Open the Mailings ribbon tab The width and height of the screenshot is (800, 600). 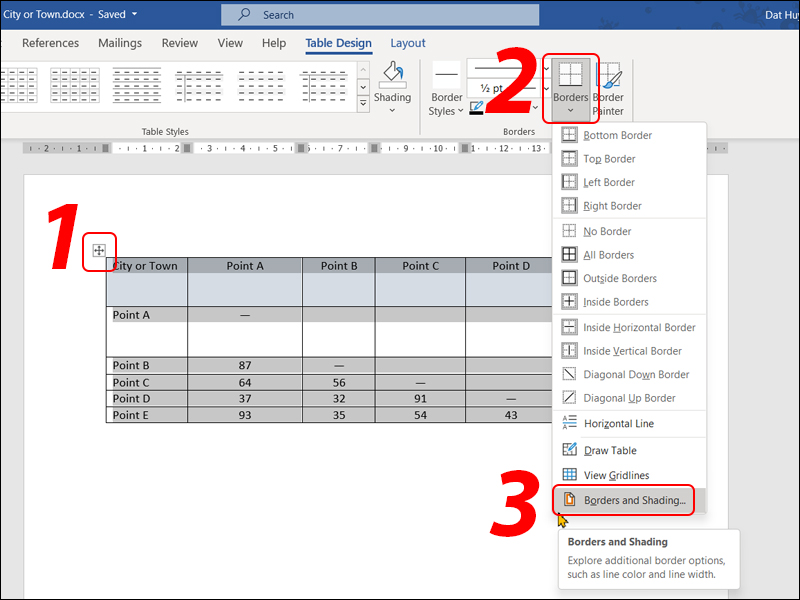(x=122, y=43)
